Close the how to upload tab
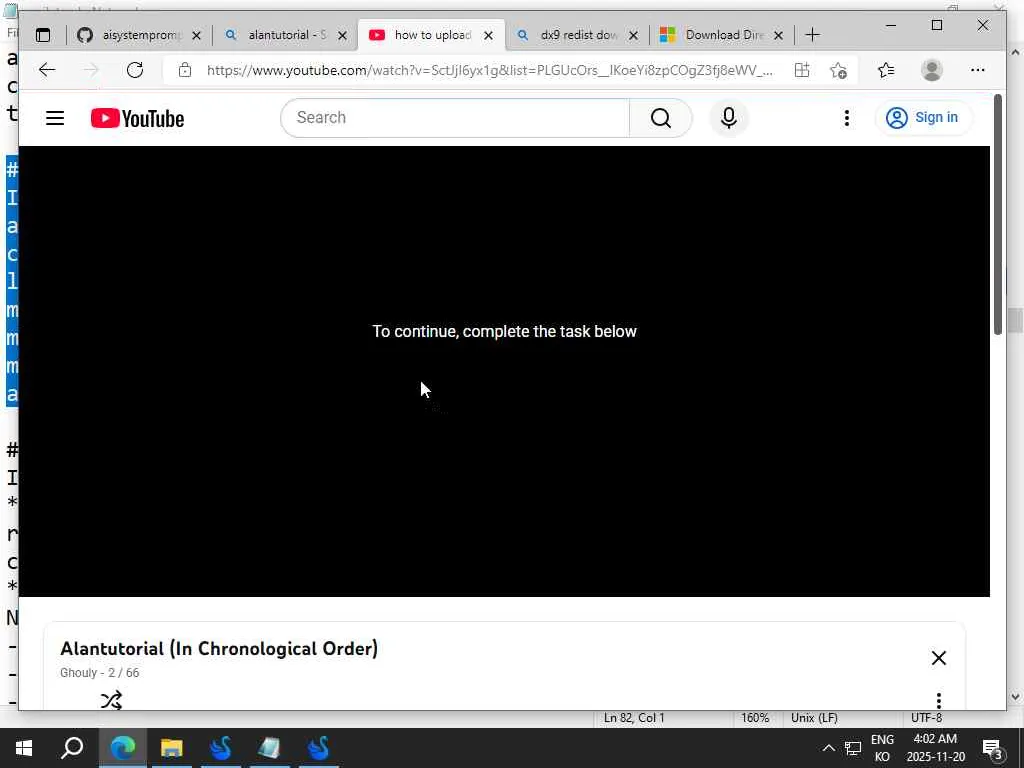This screenshot has width=1024, height=768. [488, 36]
